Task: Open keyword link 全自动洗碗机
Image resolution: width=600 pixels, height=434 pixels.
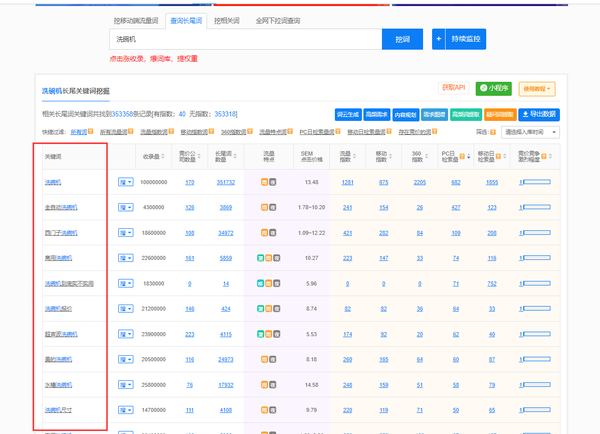Action: [61, 207]
